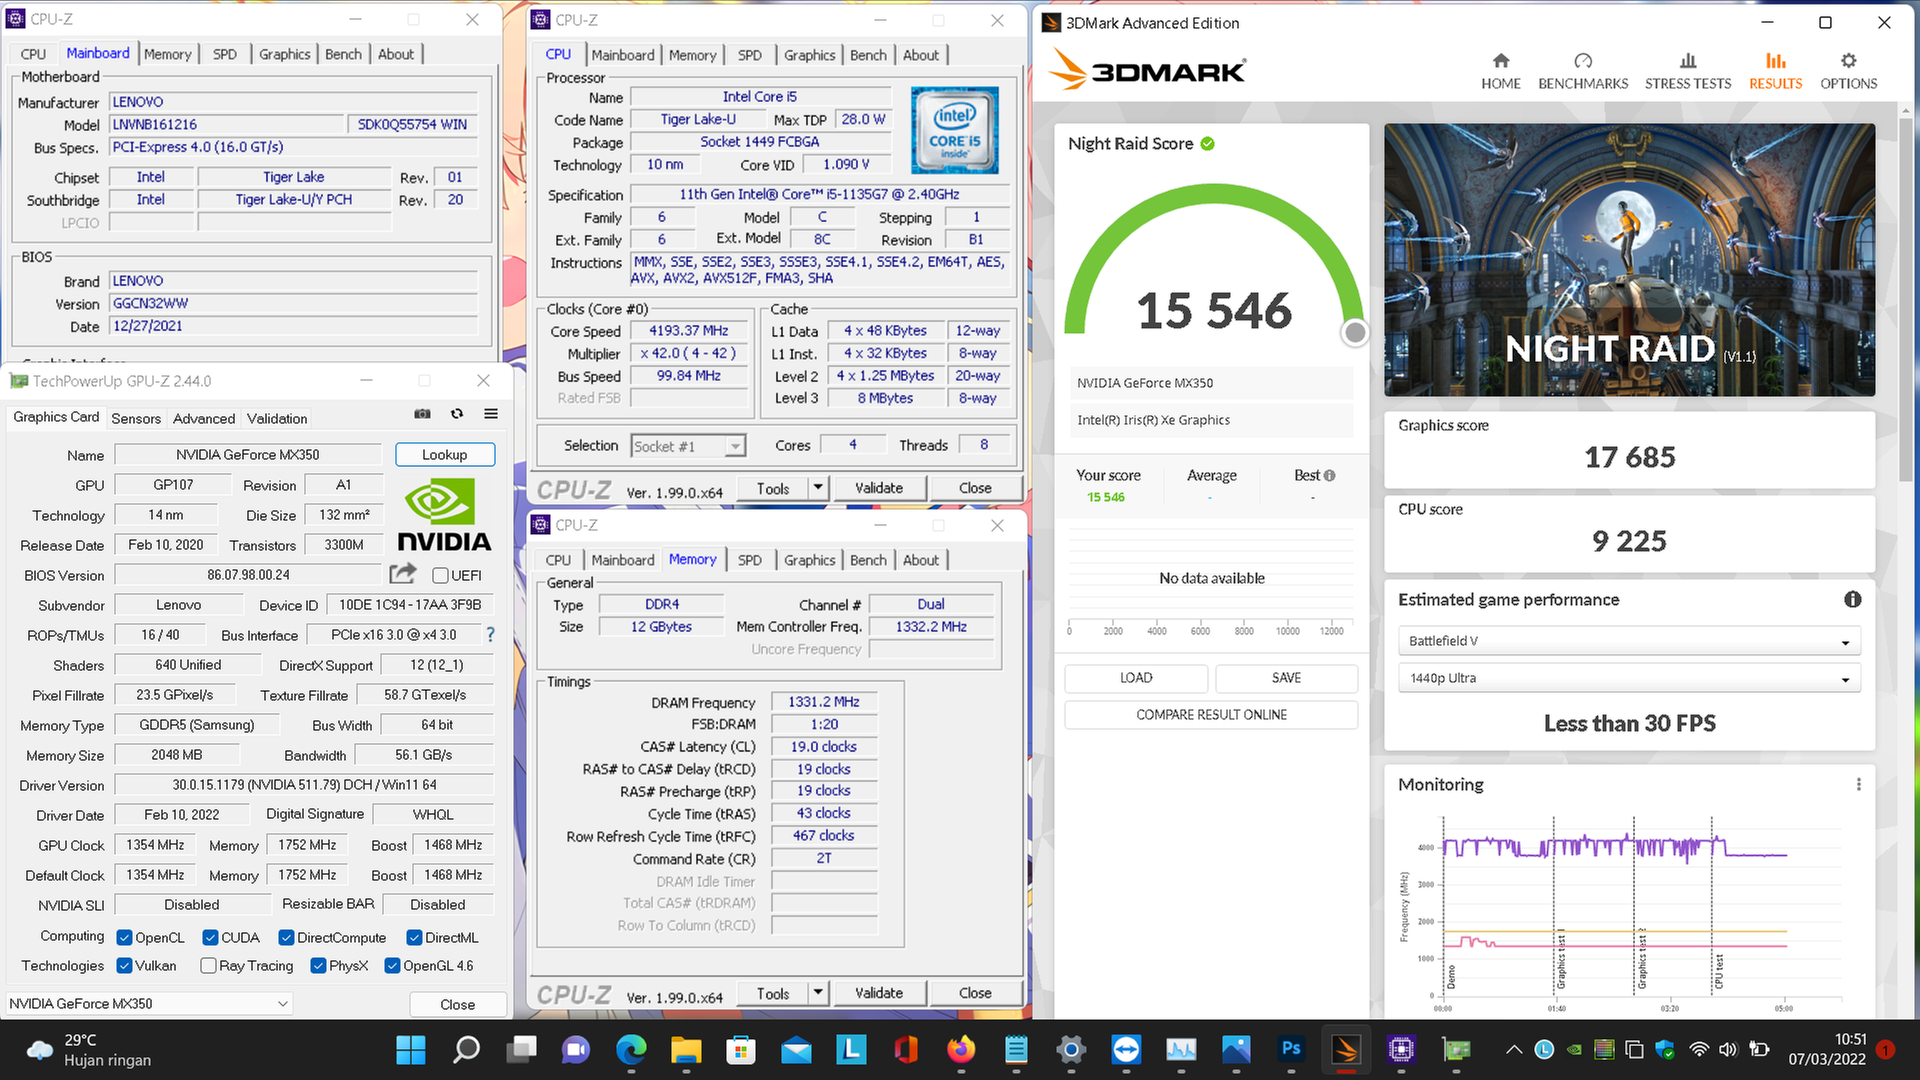
Task: Open the Socket #1 selection dropdown
Action: [688, 446]
